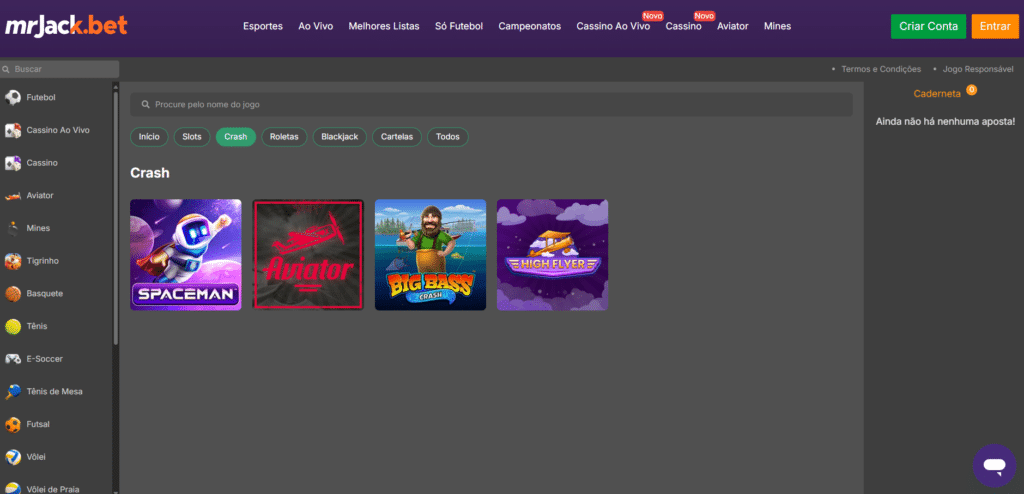1024x494 pixels.
Task: Open Aviator in the top navigation
Action: 733,26
